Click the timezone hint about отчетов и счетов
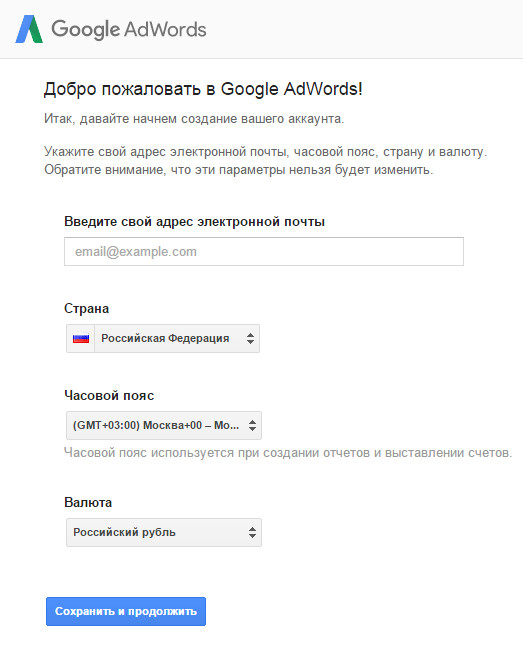The width and height of the screenshot is (523, 645). tap(288, 453)
